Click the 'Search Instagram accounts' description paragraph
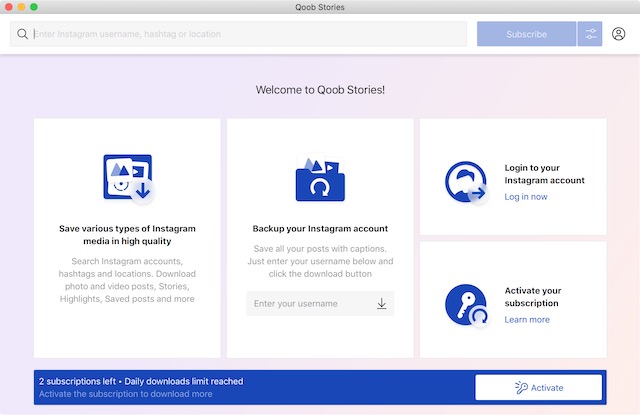This screenshot has height=415, width=640. [x=127, y=280]
